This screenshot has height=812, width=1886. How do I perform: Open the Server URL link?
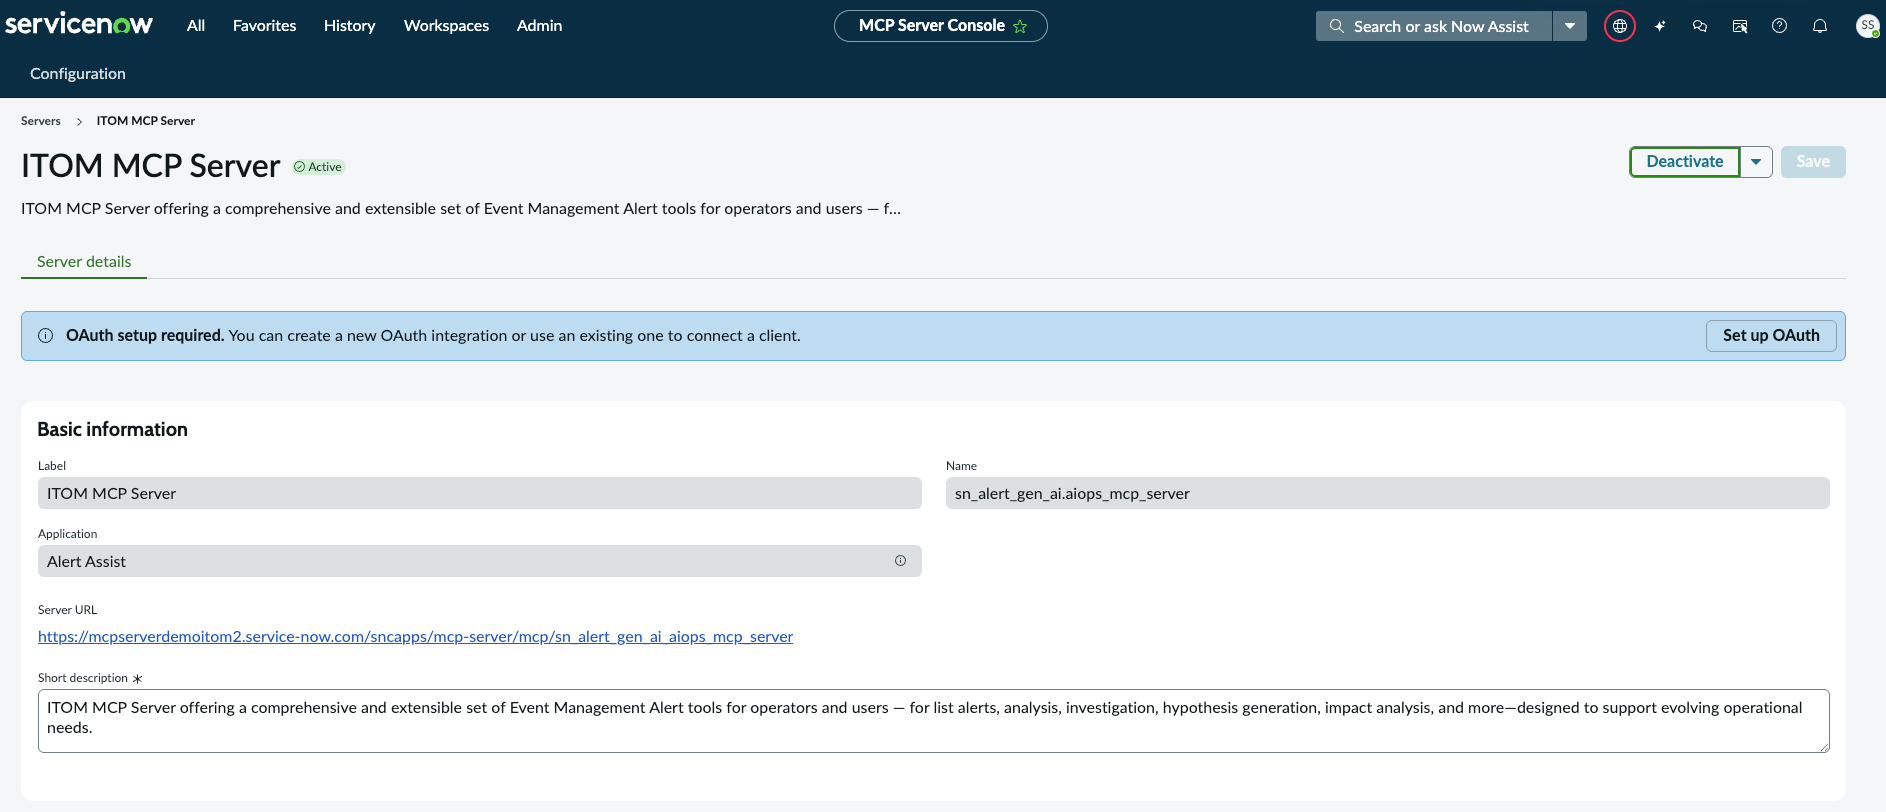pos(415,637)
